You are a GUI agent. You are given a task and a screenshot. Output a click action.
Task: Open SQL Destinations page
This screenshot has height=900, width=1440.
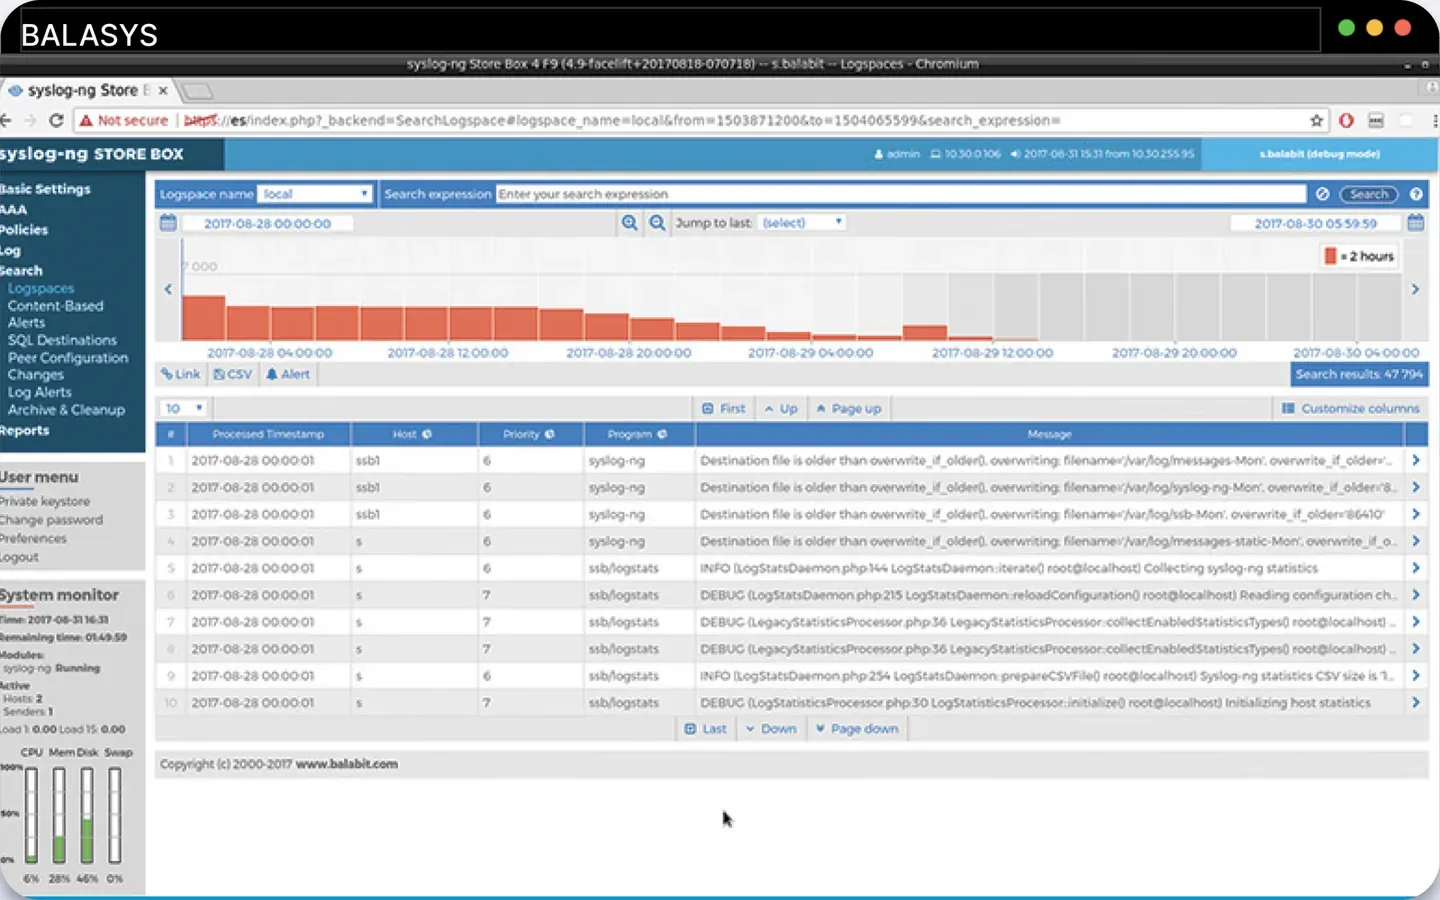coord(62,340)
